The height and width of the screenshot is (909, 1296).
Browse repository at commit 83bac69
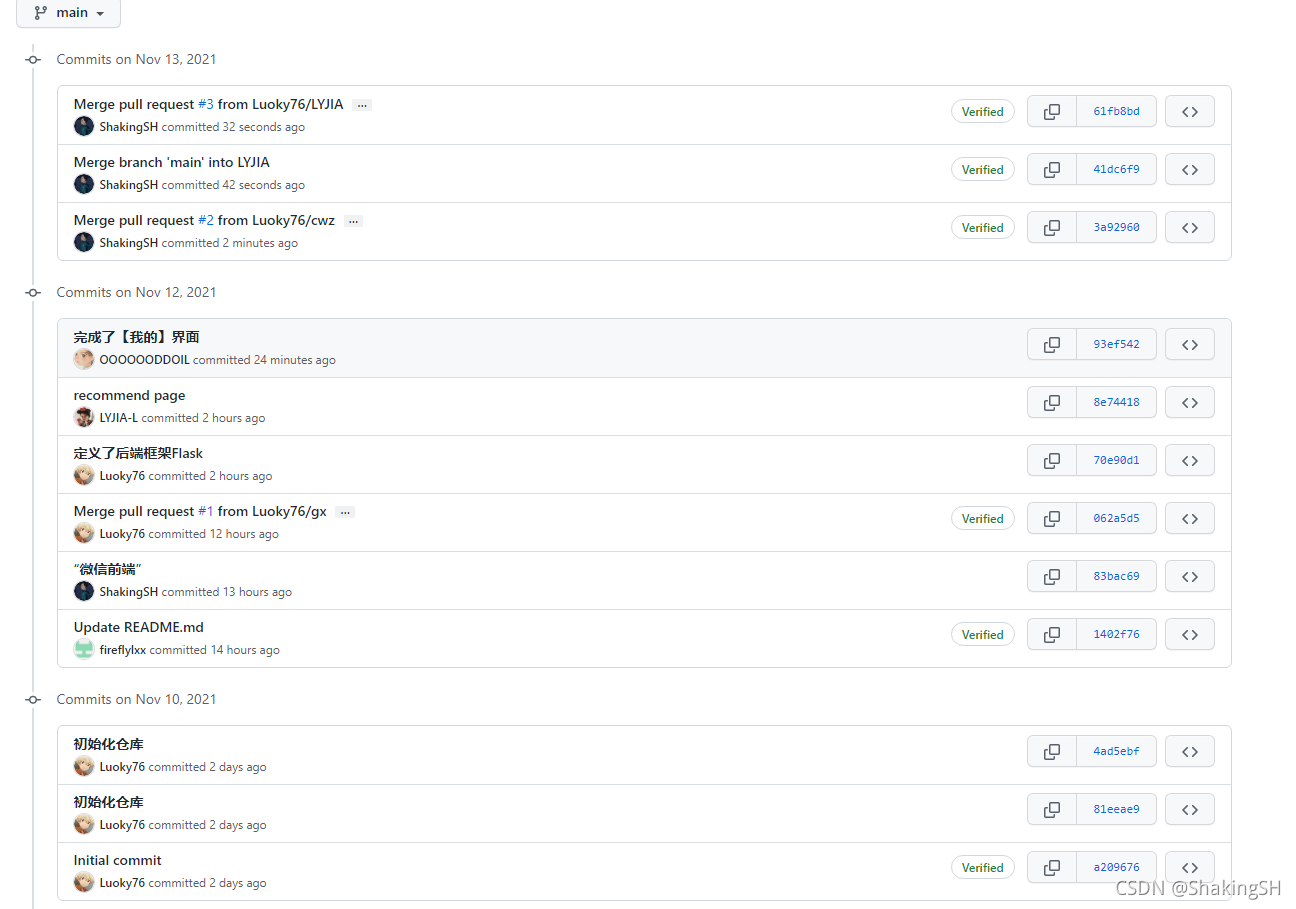tap(1190, 577)
